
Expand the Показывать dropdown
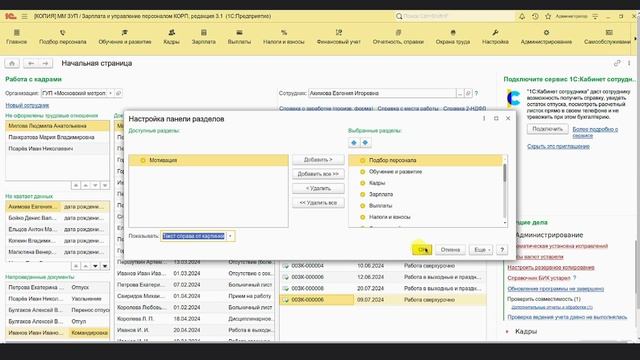click(230, 236)
